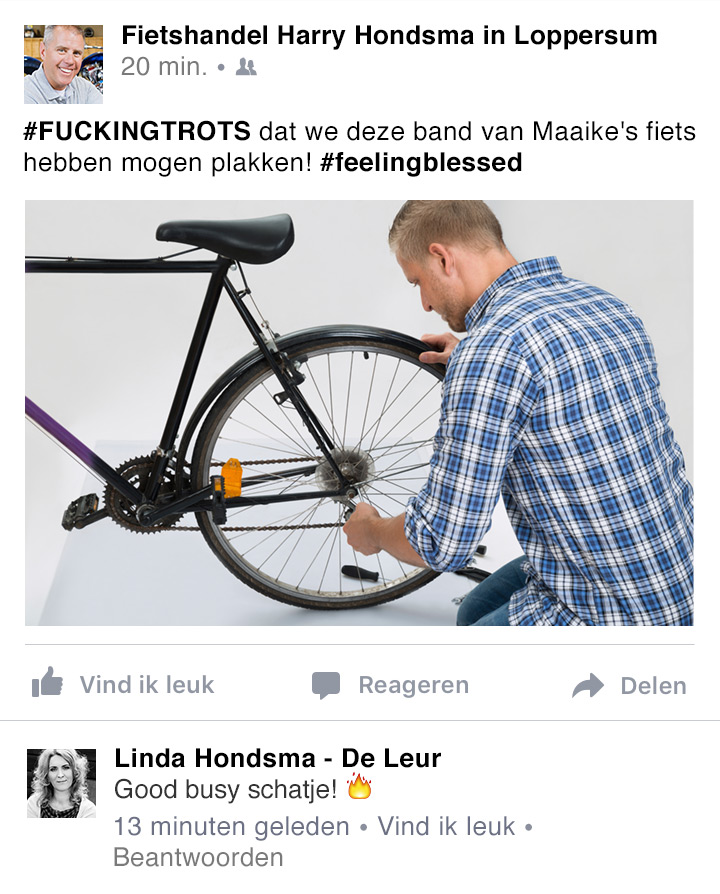Click the share arrow icon
This screenshot has width=720, height=894.
pyautogui.click(x=588, y=686)
